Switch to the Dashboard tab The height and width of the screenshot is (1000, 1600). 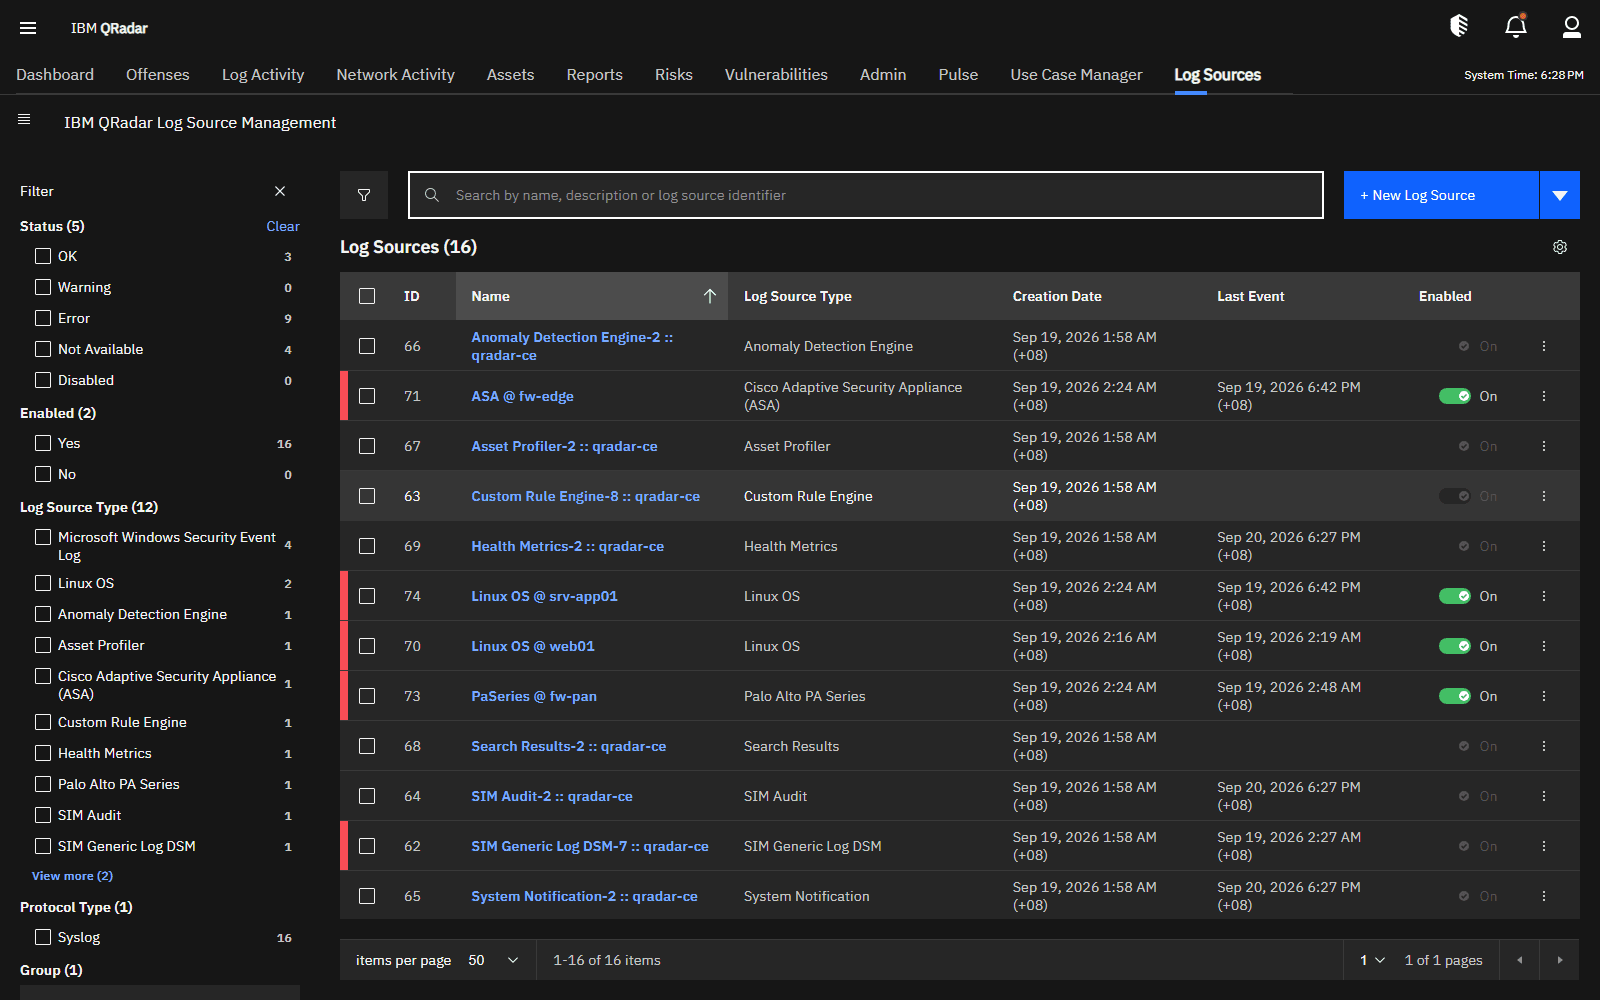(55, 75)
